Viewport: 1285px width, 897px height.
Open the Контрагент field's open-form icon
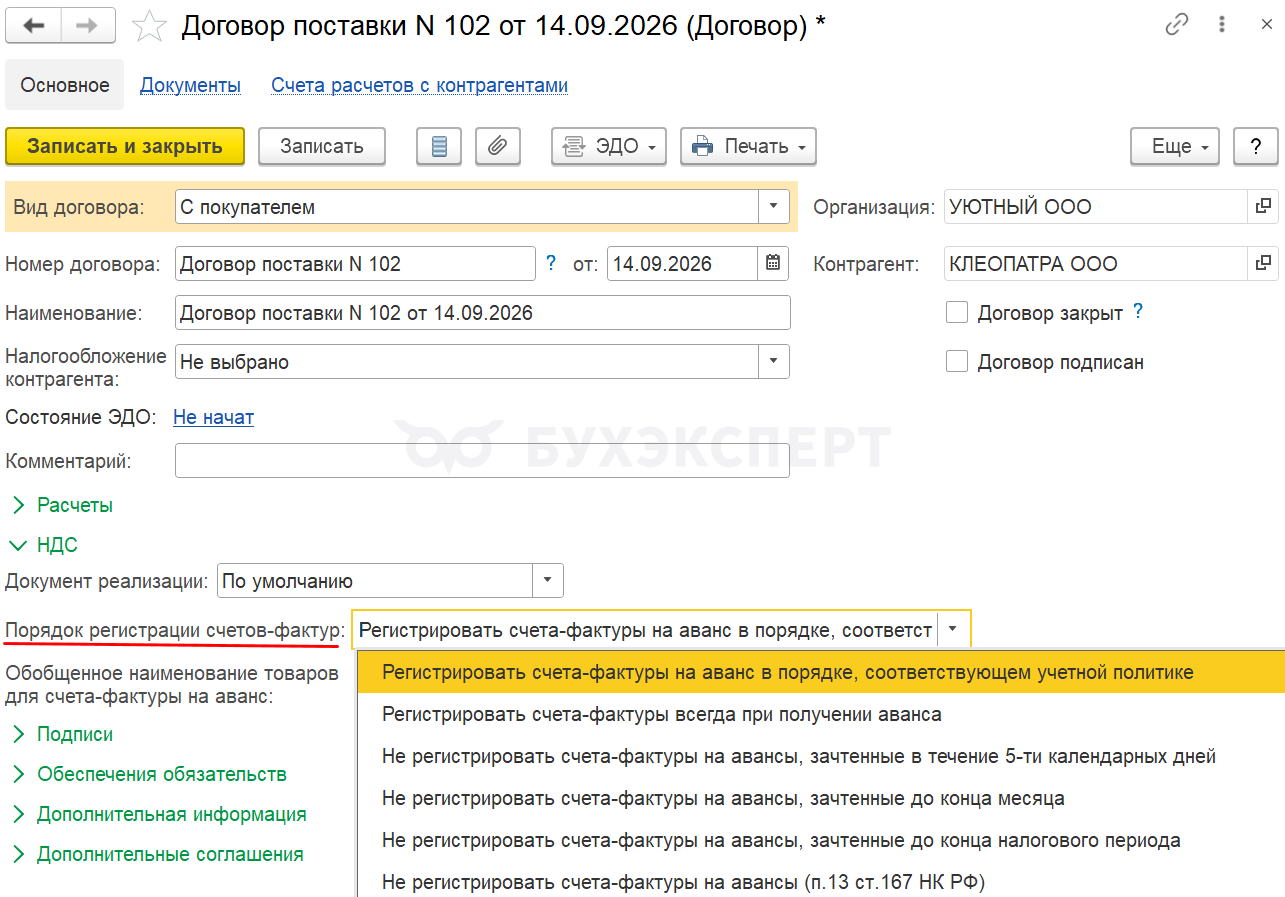tap(1263, 264)
